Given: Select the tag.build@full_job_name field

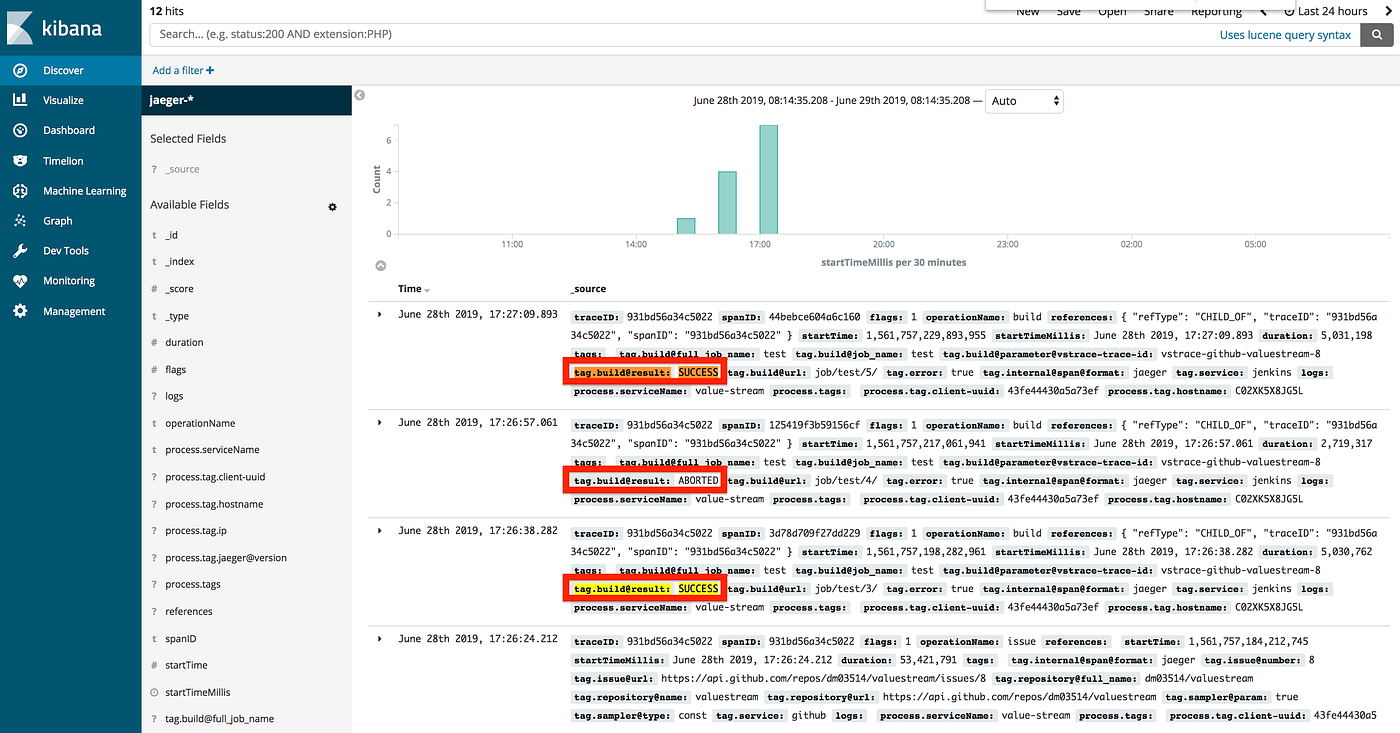Looking at the screenshot, I should [219, 719].
